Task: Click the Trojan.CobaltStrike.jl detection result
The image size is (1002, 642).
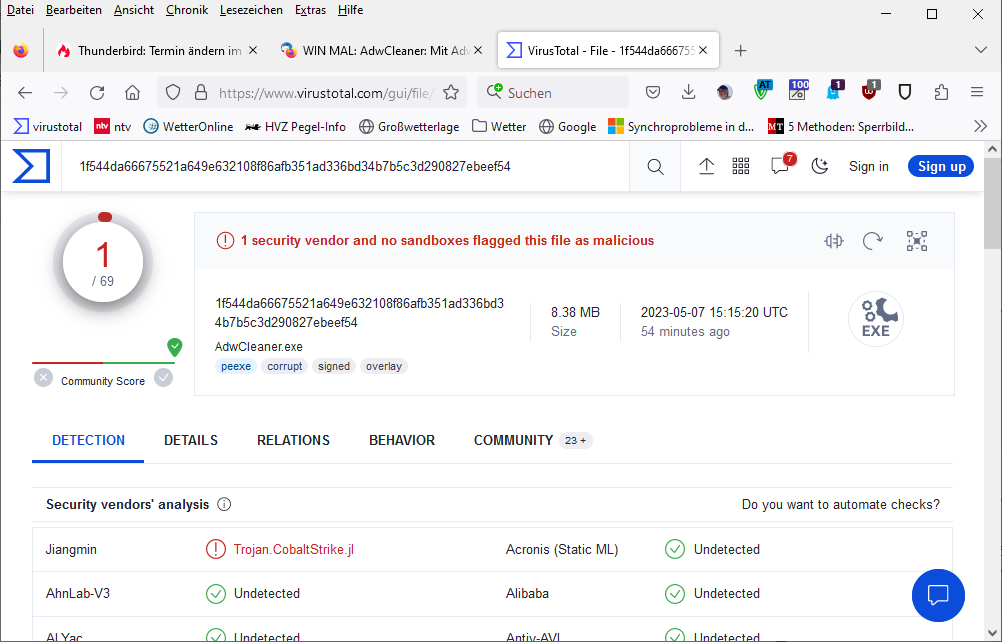Action: [293, 549]
